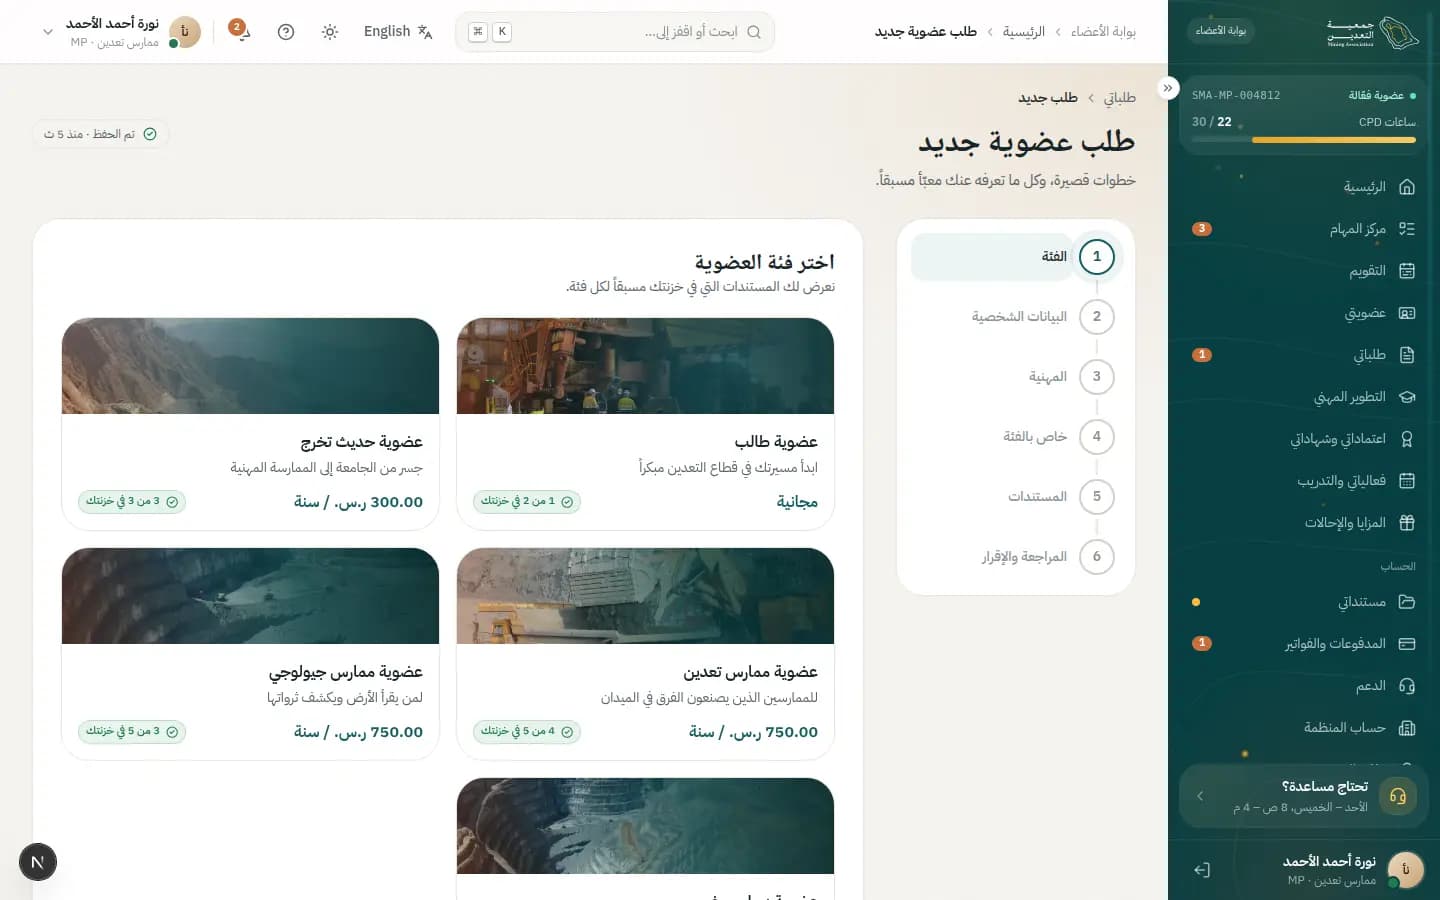The width and height of the screenshot is (1440, 900).
Task: Click طلباتي breadcrumb above page title
Action: pyautogui.click(x=1119, y=98)
